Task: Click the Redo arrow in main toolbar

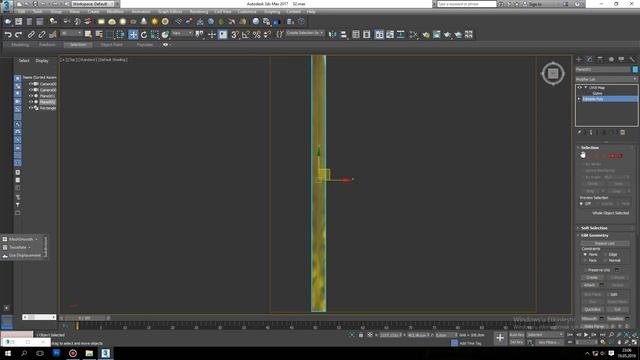Action: [x=19, y=35]
